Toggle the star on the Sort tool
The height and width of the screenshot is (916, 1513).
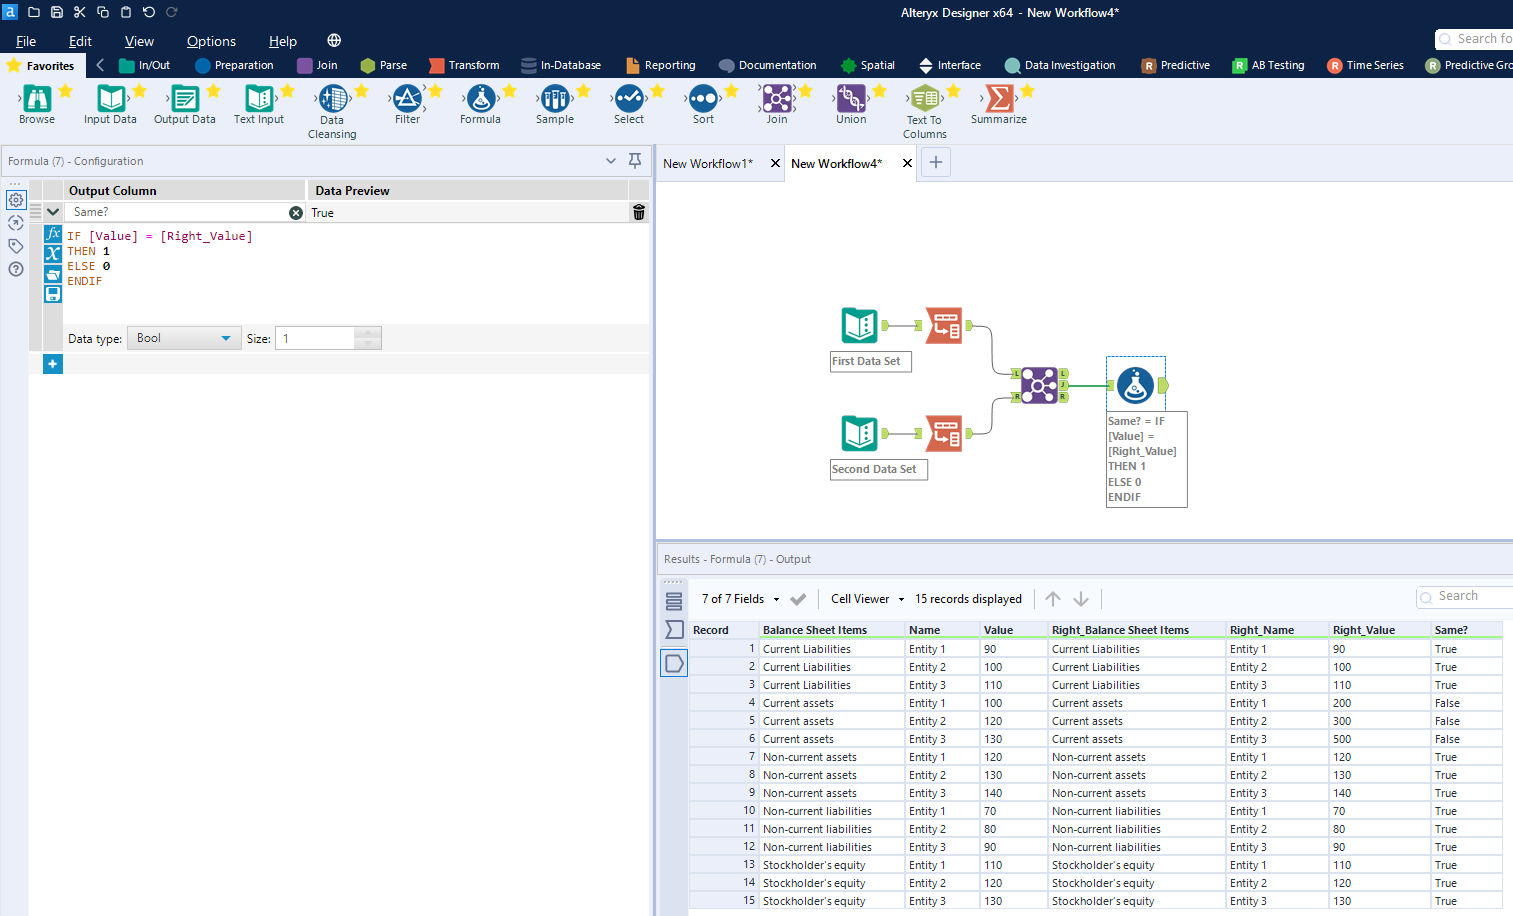(x=732, y=91)
